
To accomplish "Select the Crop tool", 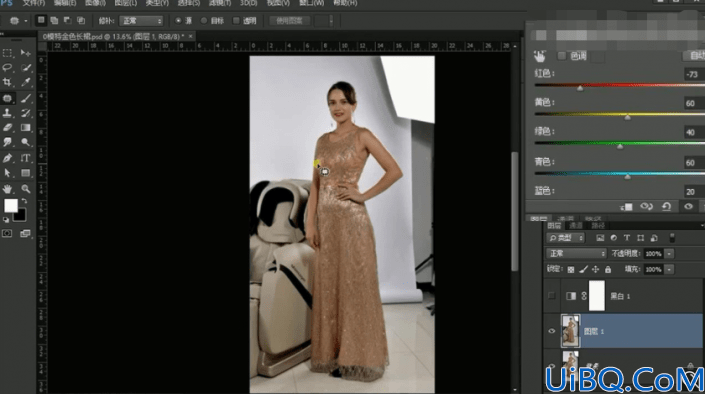I will [x=7, y=82].
